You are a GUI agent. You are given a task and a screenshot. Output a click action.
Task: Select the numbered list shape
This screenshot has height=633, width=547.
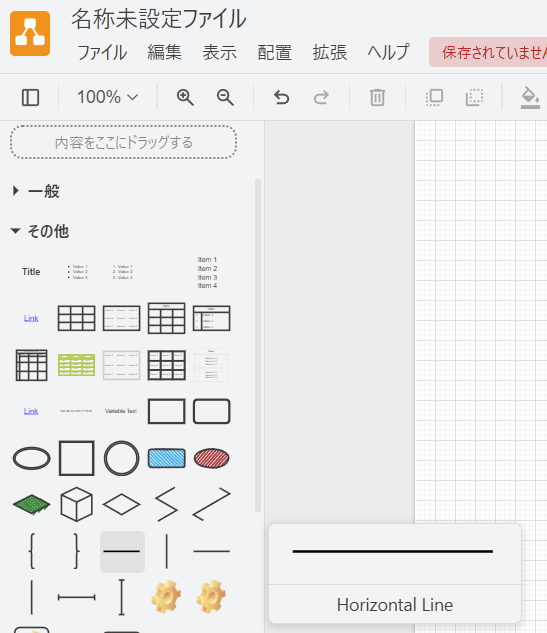point(122,272)
